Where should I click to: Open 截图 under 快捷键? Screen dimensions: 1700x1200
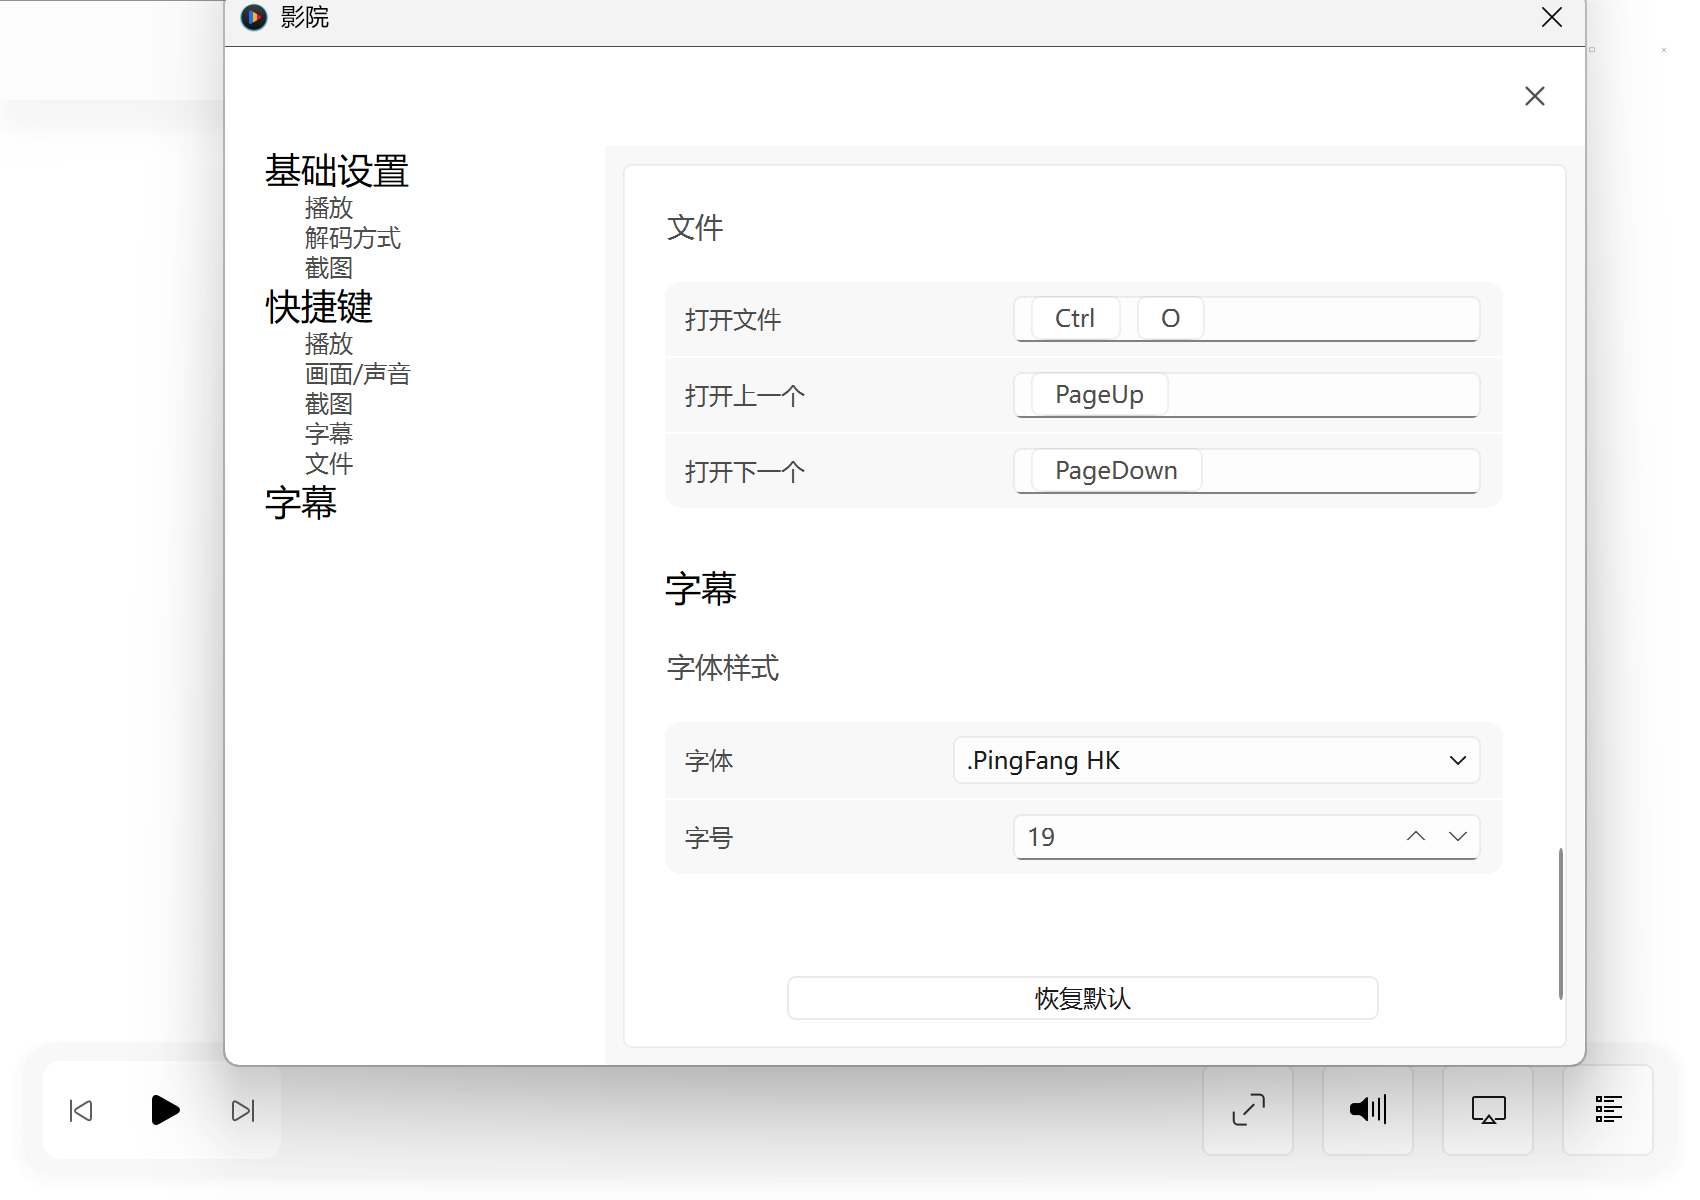[x=329, y=404]
